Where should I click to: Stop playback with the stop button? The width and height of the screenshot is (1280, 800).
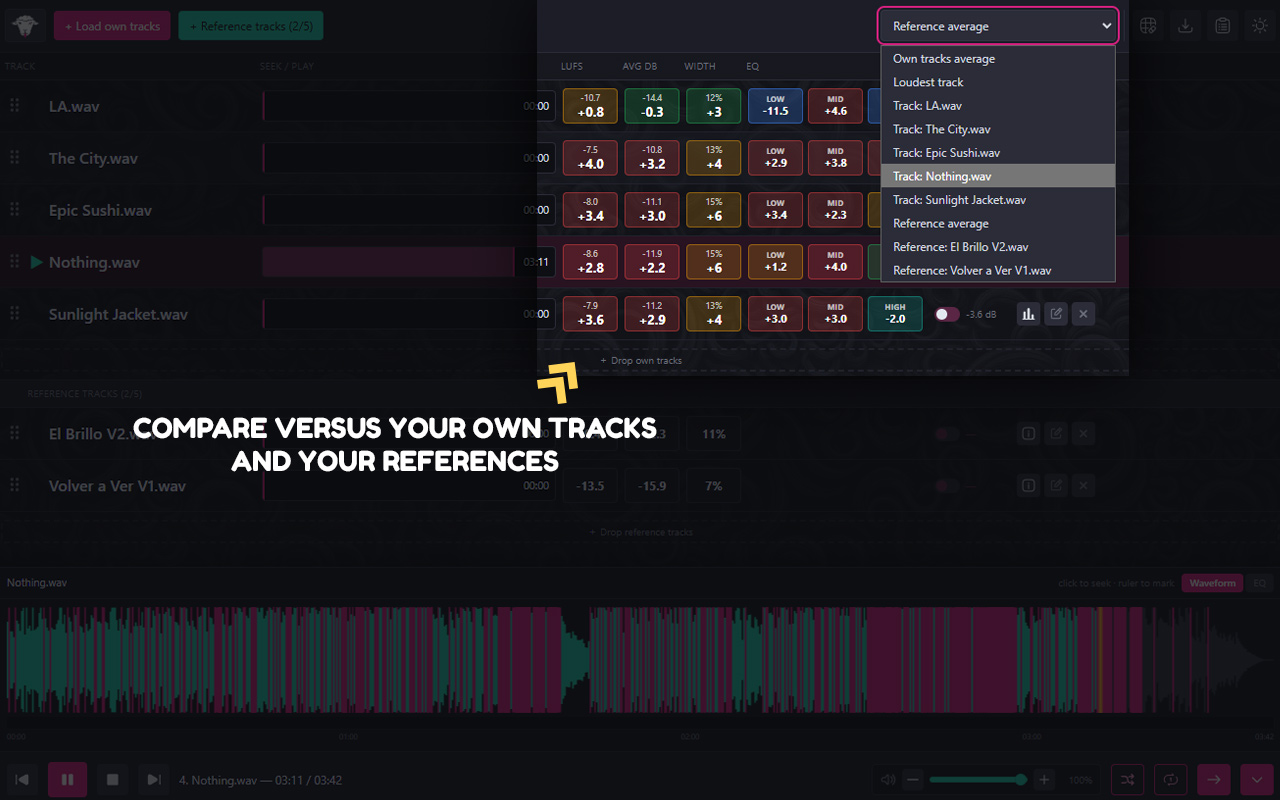tap(113, 779)
